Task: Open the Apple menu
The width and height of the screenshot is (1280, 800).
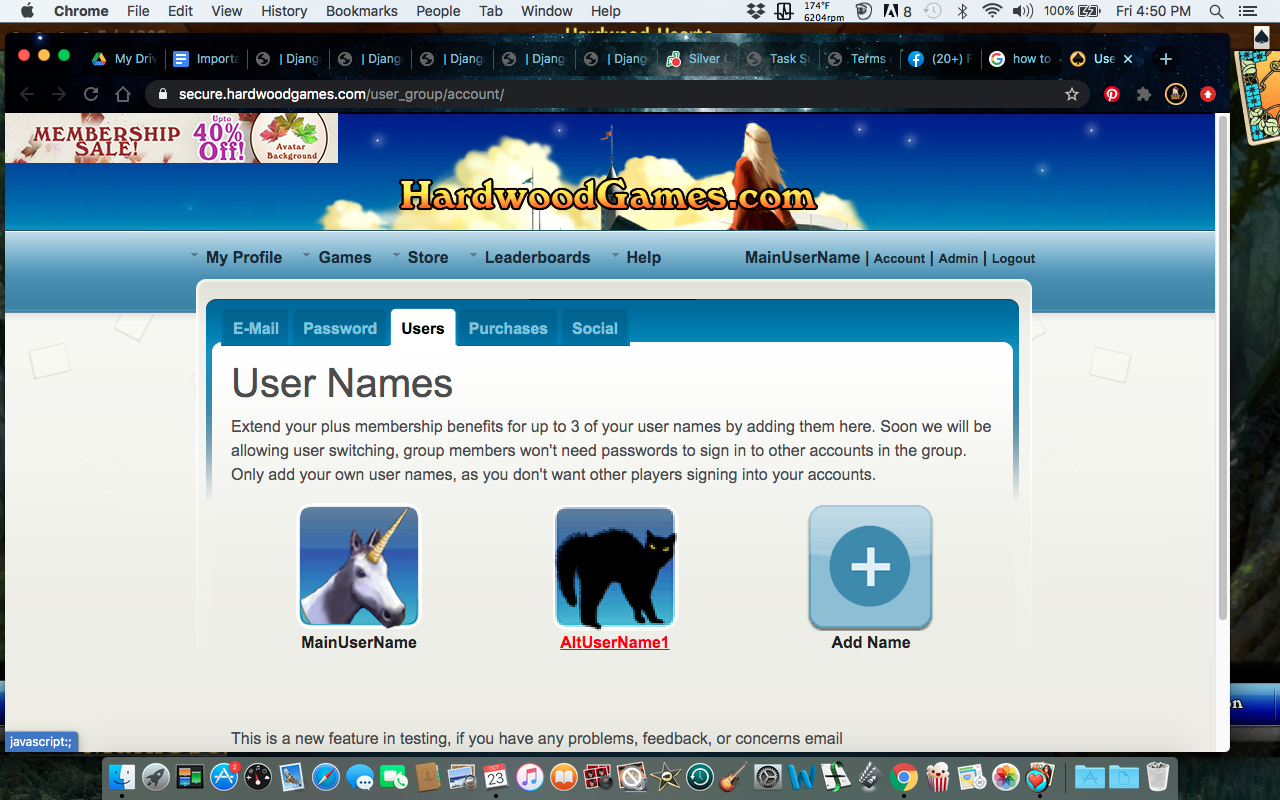Action: pyautogui.click(x=27, y=11)
